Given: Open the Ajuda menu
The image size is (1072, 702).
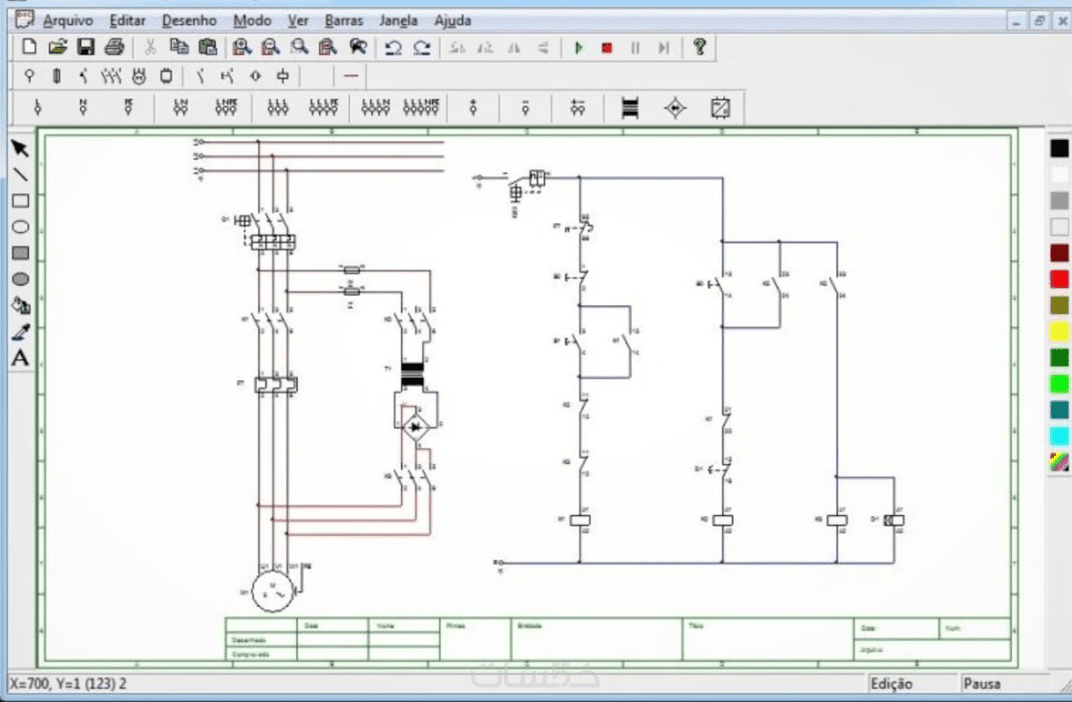Looking at the screenshot, I should click(x=452, y=21).
